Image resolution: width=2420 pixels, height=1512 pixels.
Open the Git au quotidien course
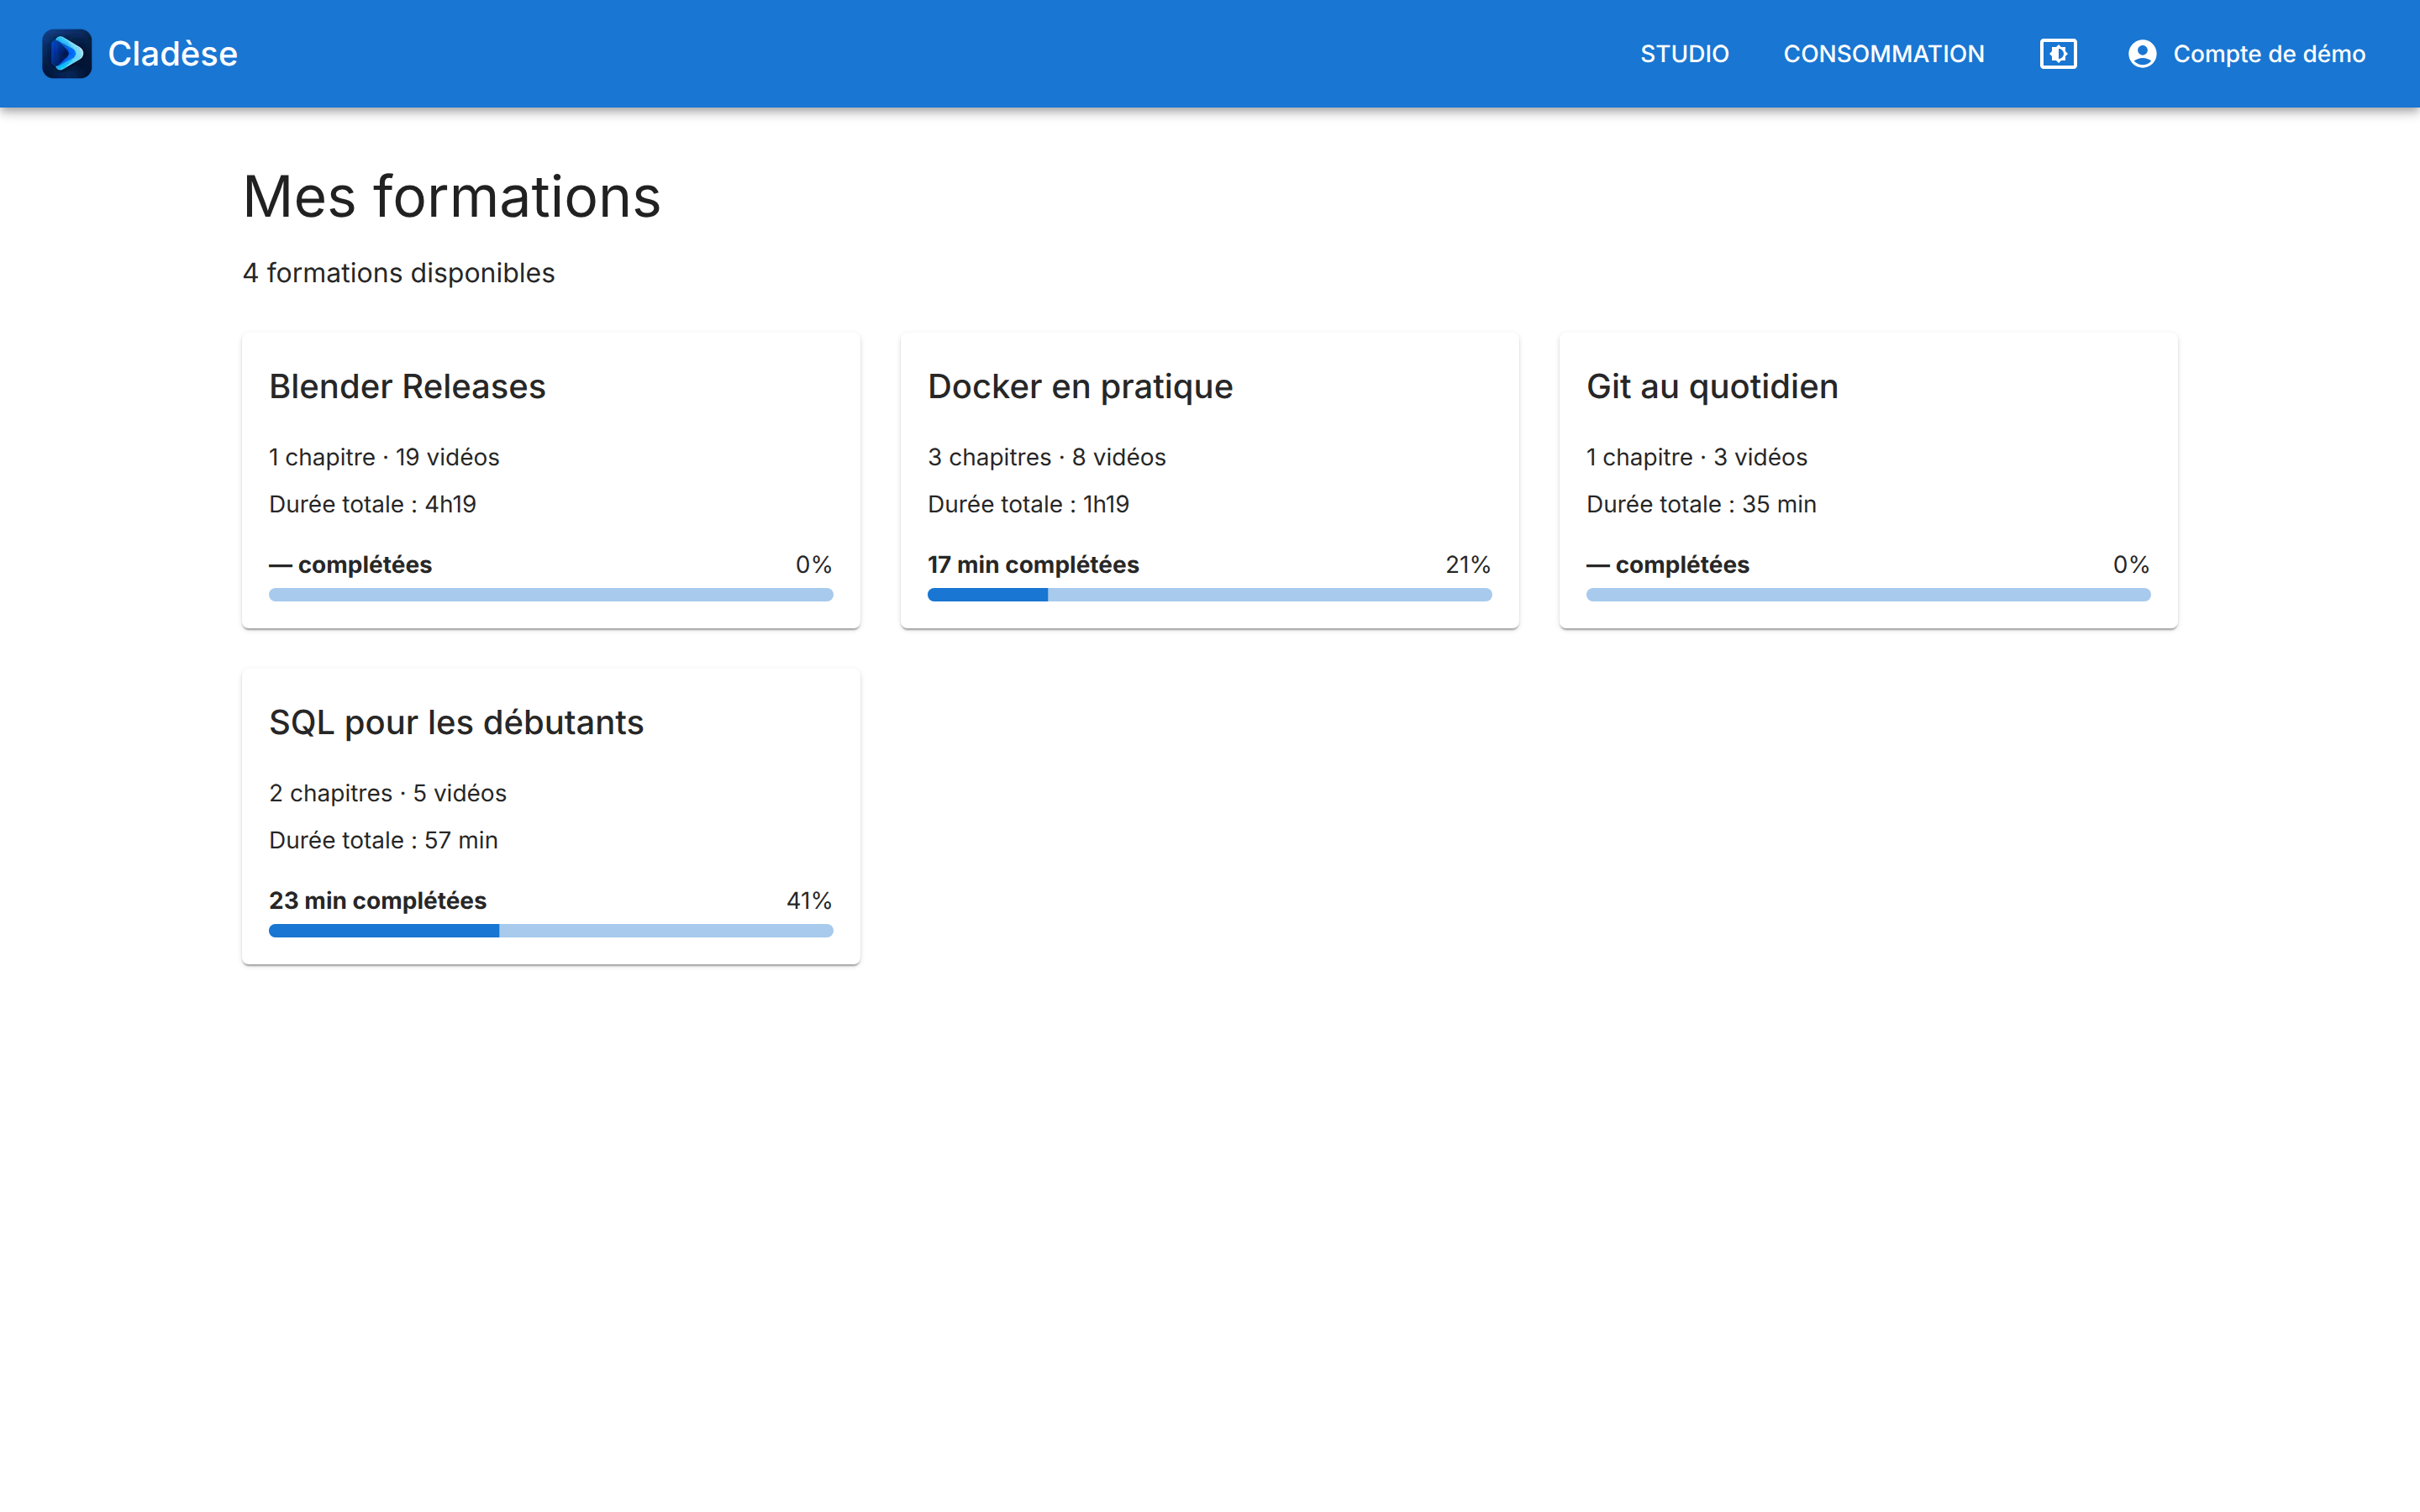pos(1868,481)
